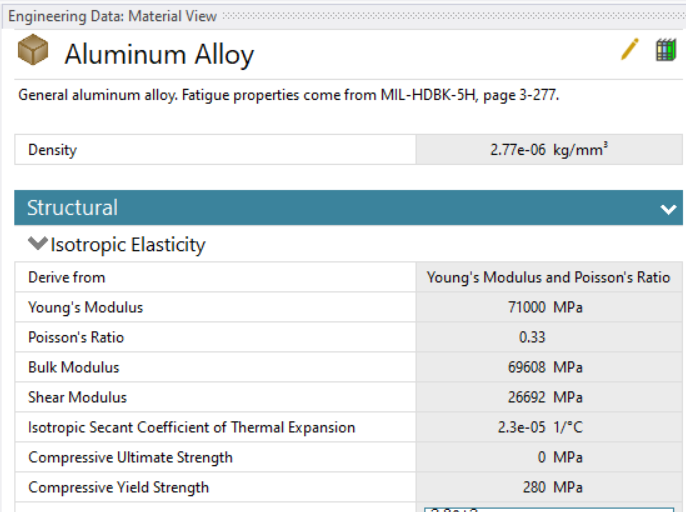Click the Bulk Modulus 69608 MPa value
This screenshot has width=686, height=512.
(x=548, y=367)
